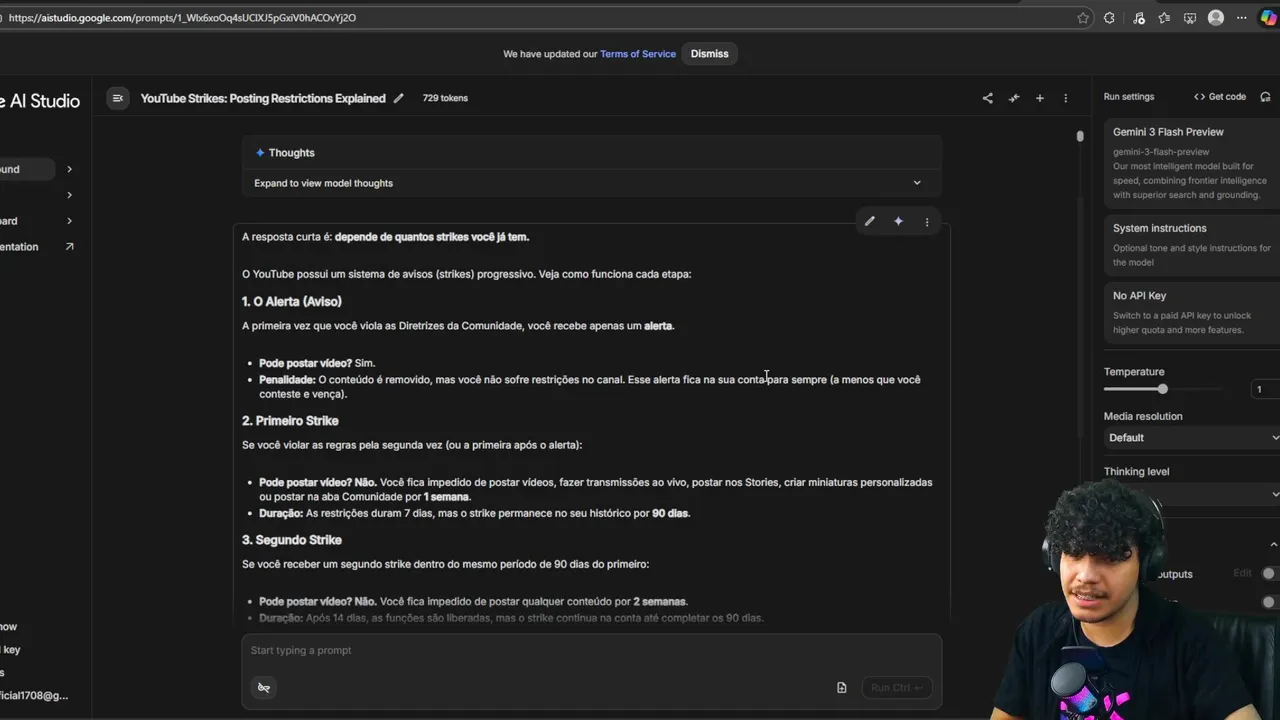The height and width of the screenshot is (720, 1280).
Task: Open the response's three-dot options menu
Action: 927,222
